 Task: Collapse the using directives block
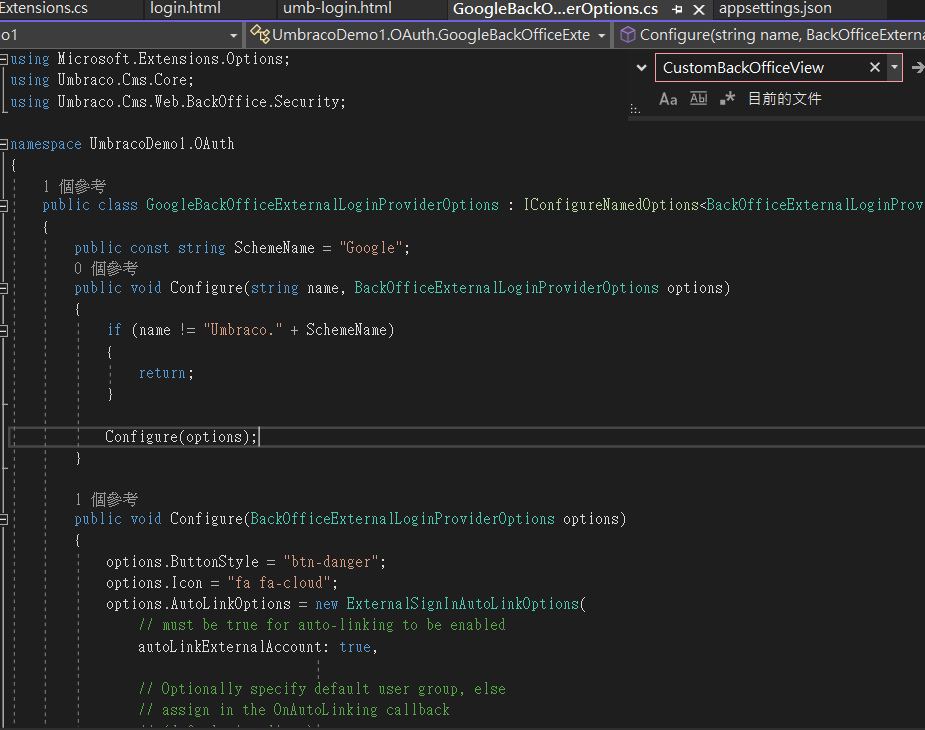(4, 59)
